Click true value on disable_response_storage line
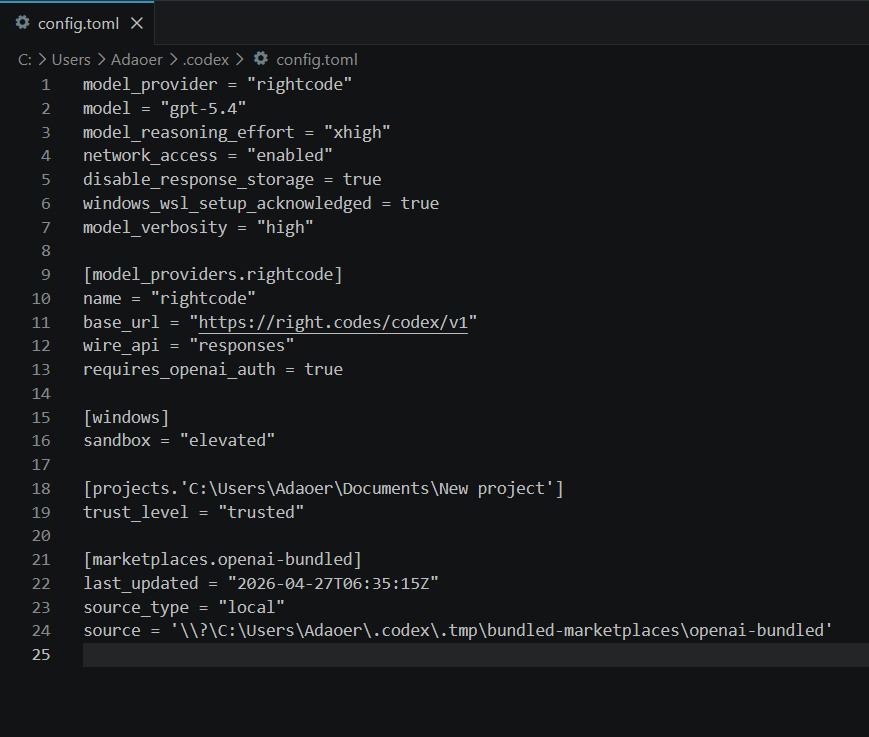Screen dimensions: 869x737 pos(361,179)
